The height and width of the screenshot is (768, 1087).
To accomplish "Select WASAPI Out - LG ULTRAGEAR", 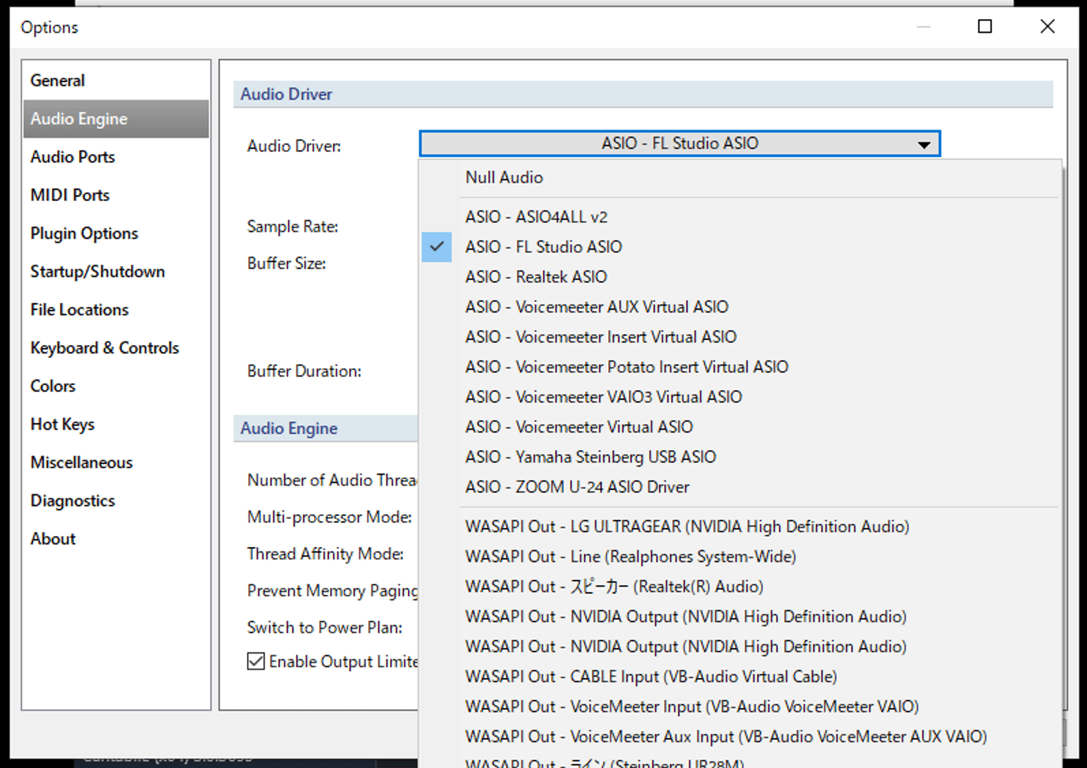I will pyautogui.click(x=740, y=527).
